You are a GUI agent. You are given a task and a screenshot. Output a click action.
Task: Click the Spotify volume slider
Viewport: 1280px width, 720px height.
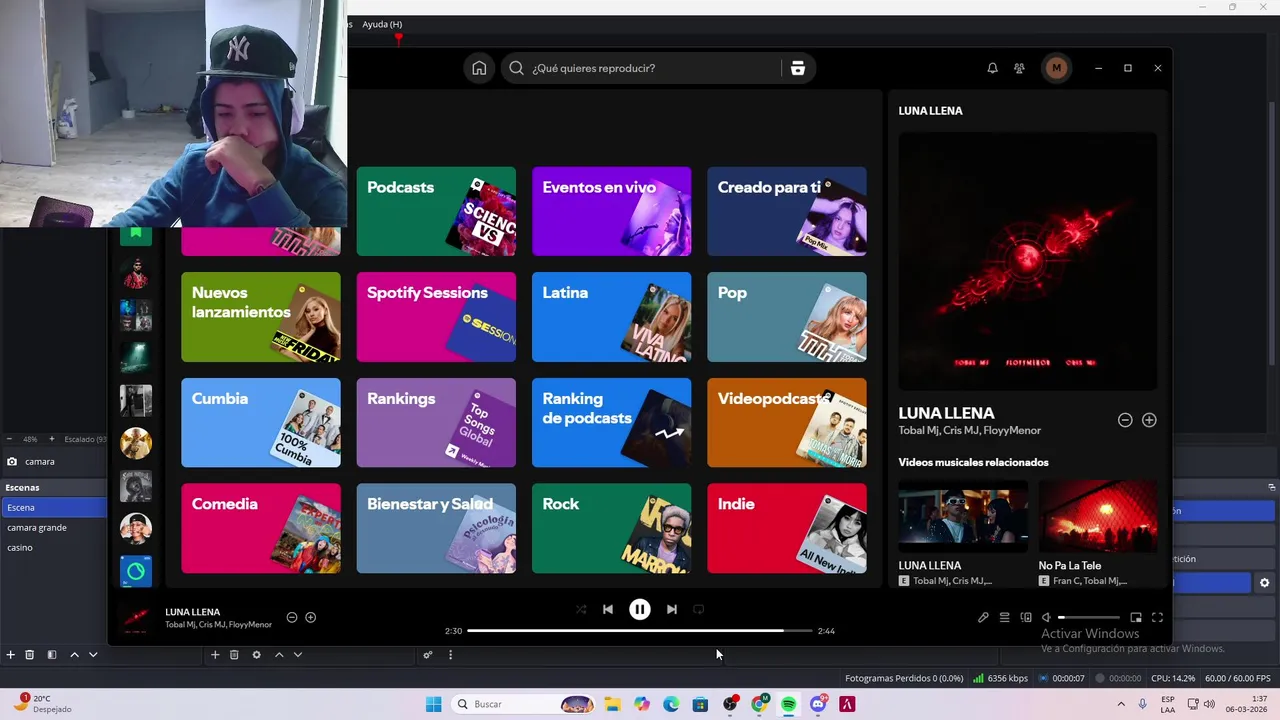click(1089, 618)
